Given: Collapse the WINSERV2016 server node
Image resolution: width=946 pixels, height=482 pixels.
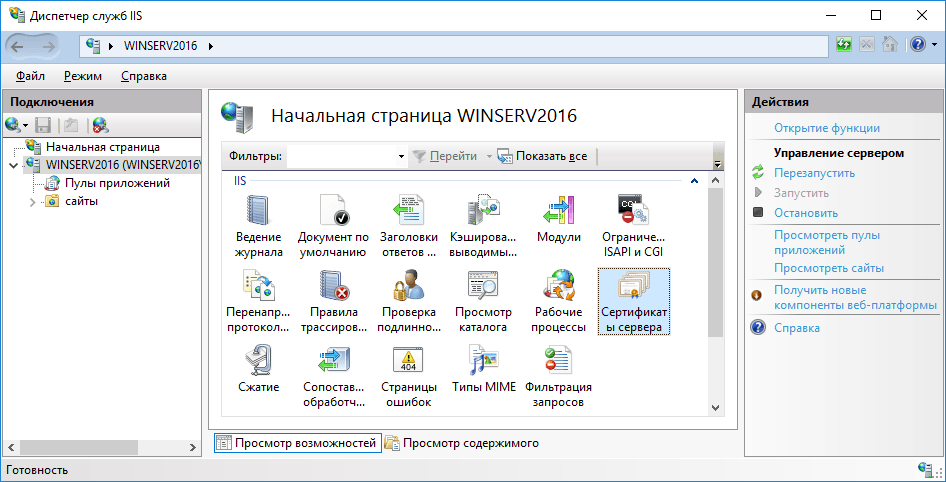Looking at the screenshot, I should 13,165.
